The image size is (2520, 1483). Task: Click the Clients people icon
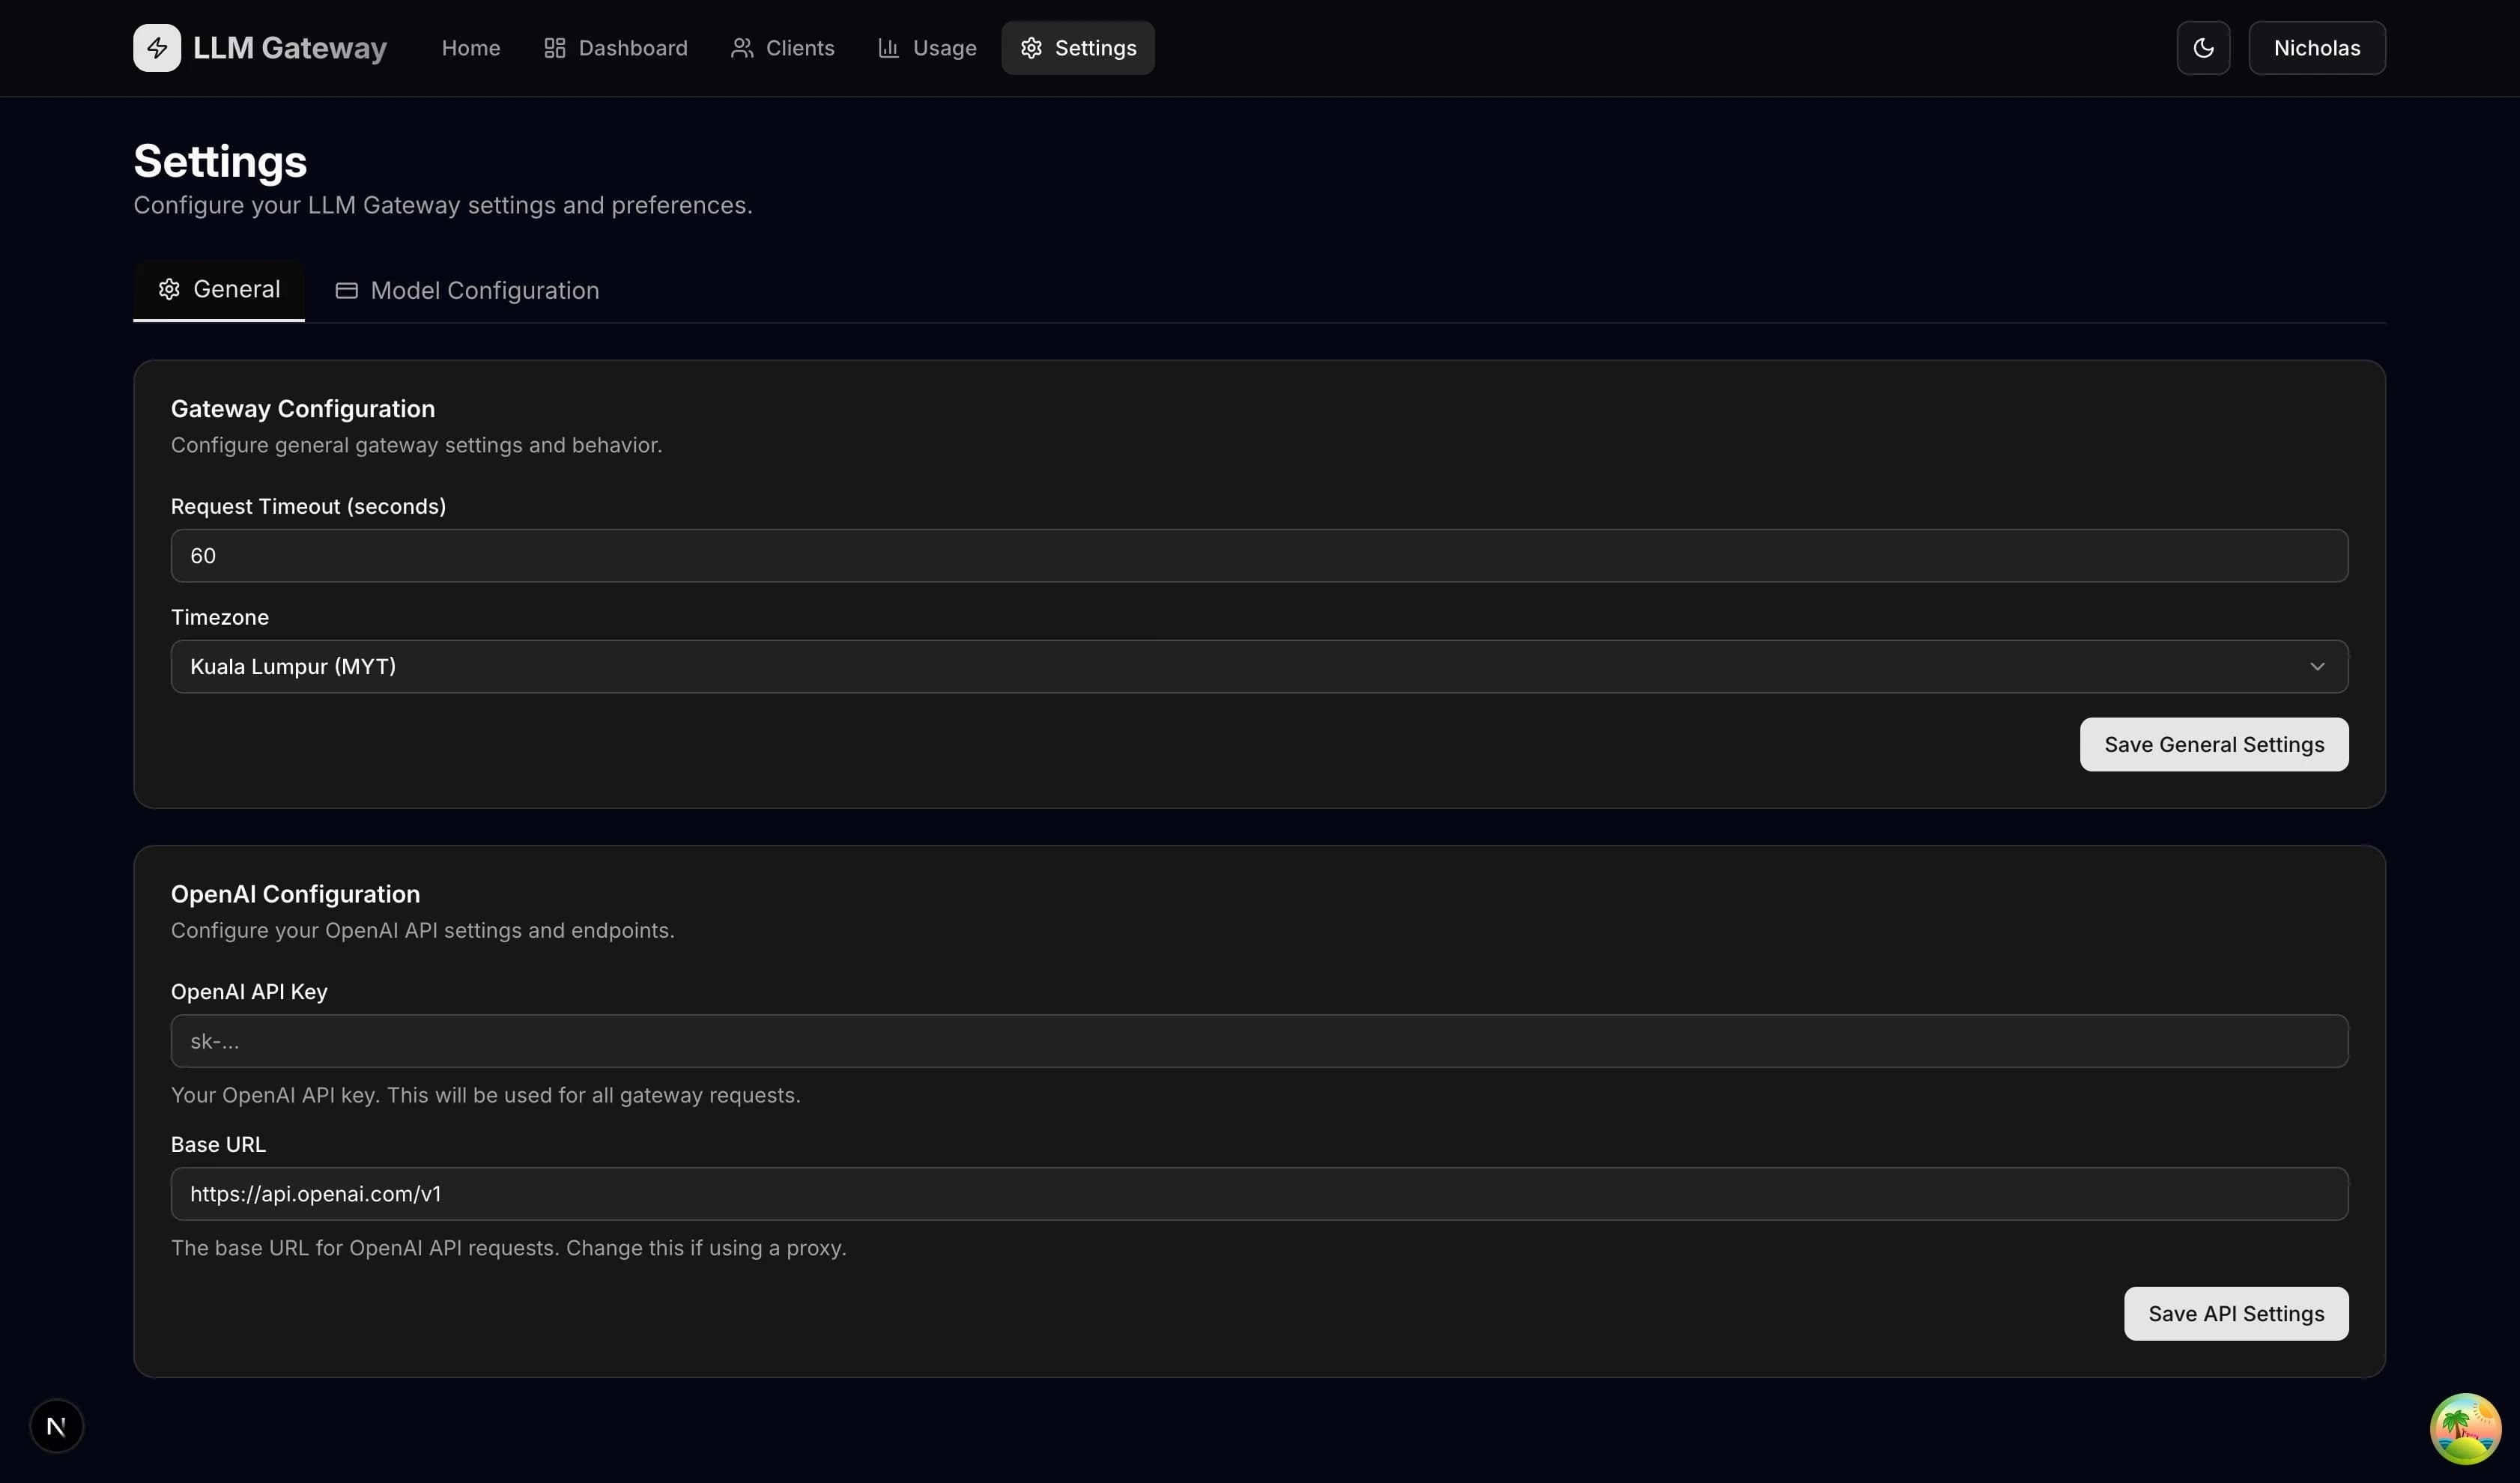pyautogui.click(x=741, y=47)
